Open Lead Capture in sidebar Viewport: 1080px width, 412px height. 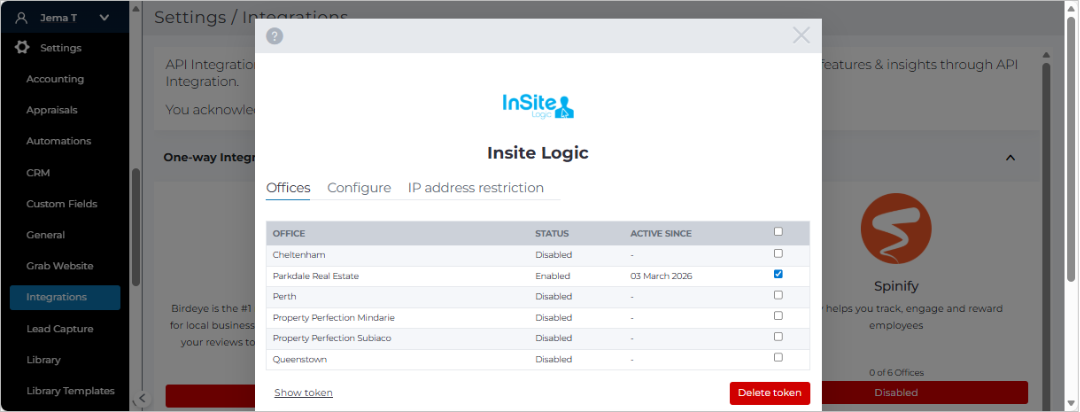pyautogui.click(x=59, y=329)
